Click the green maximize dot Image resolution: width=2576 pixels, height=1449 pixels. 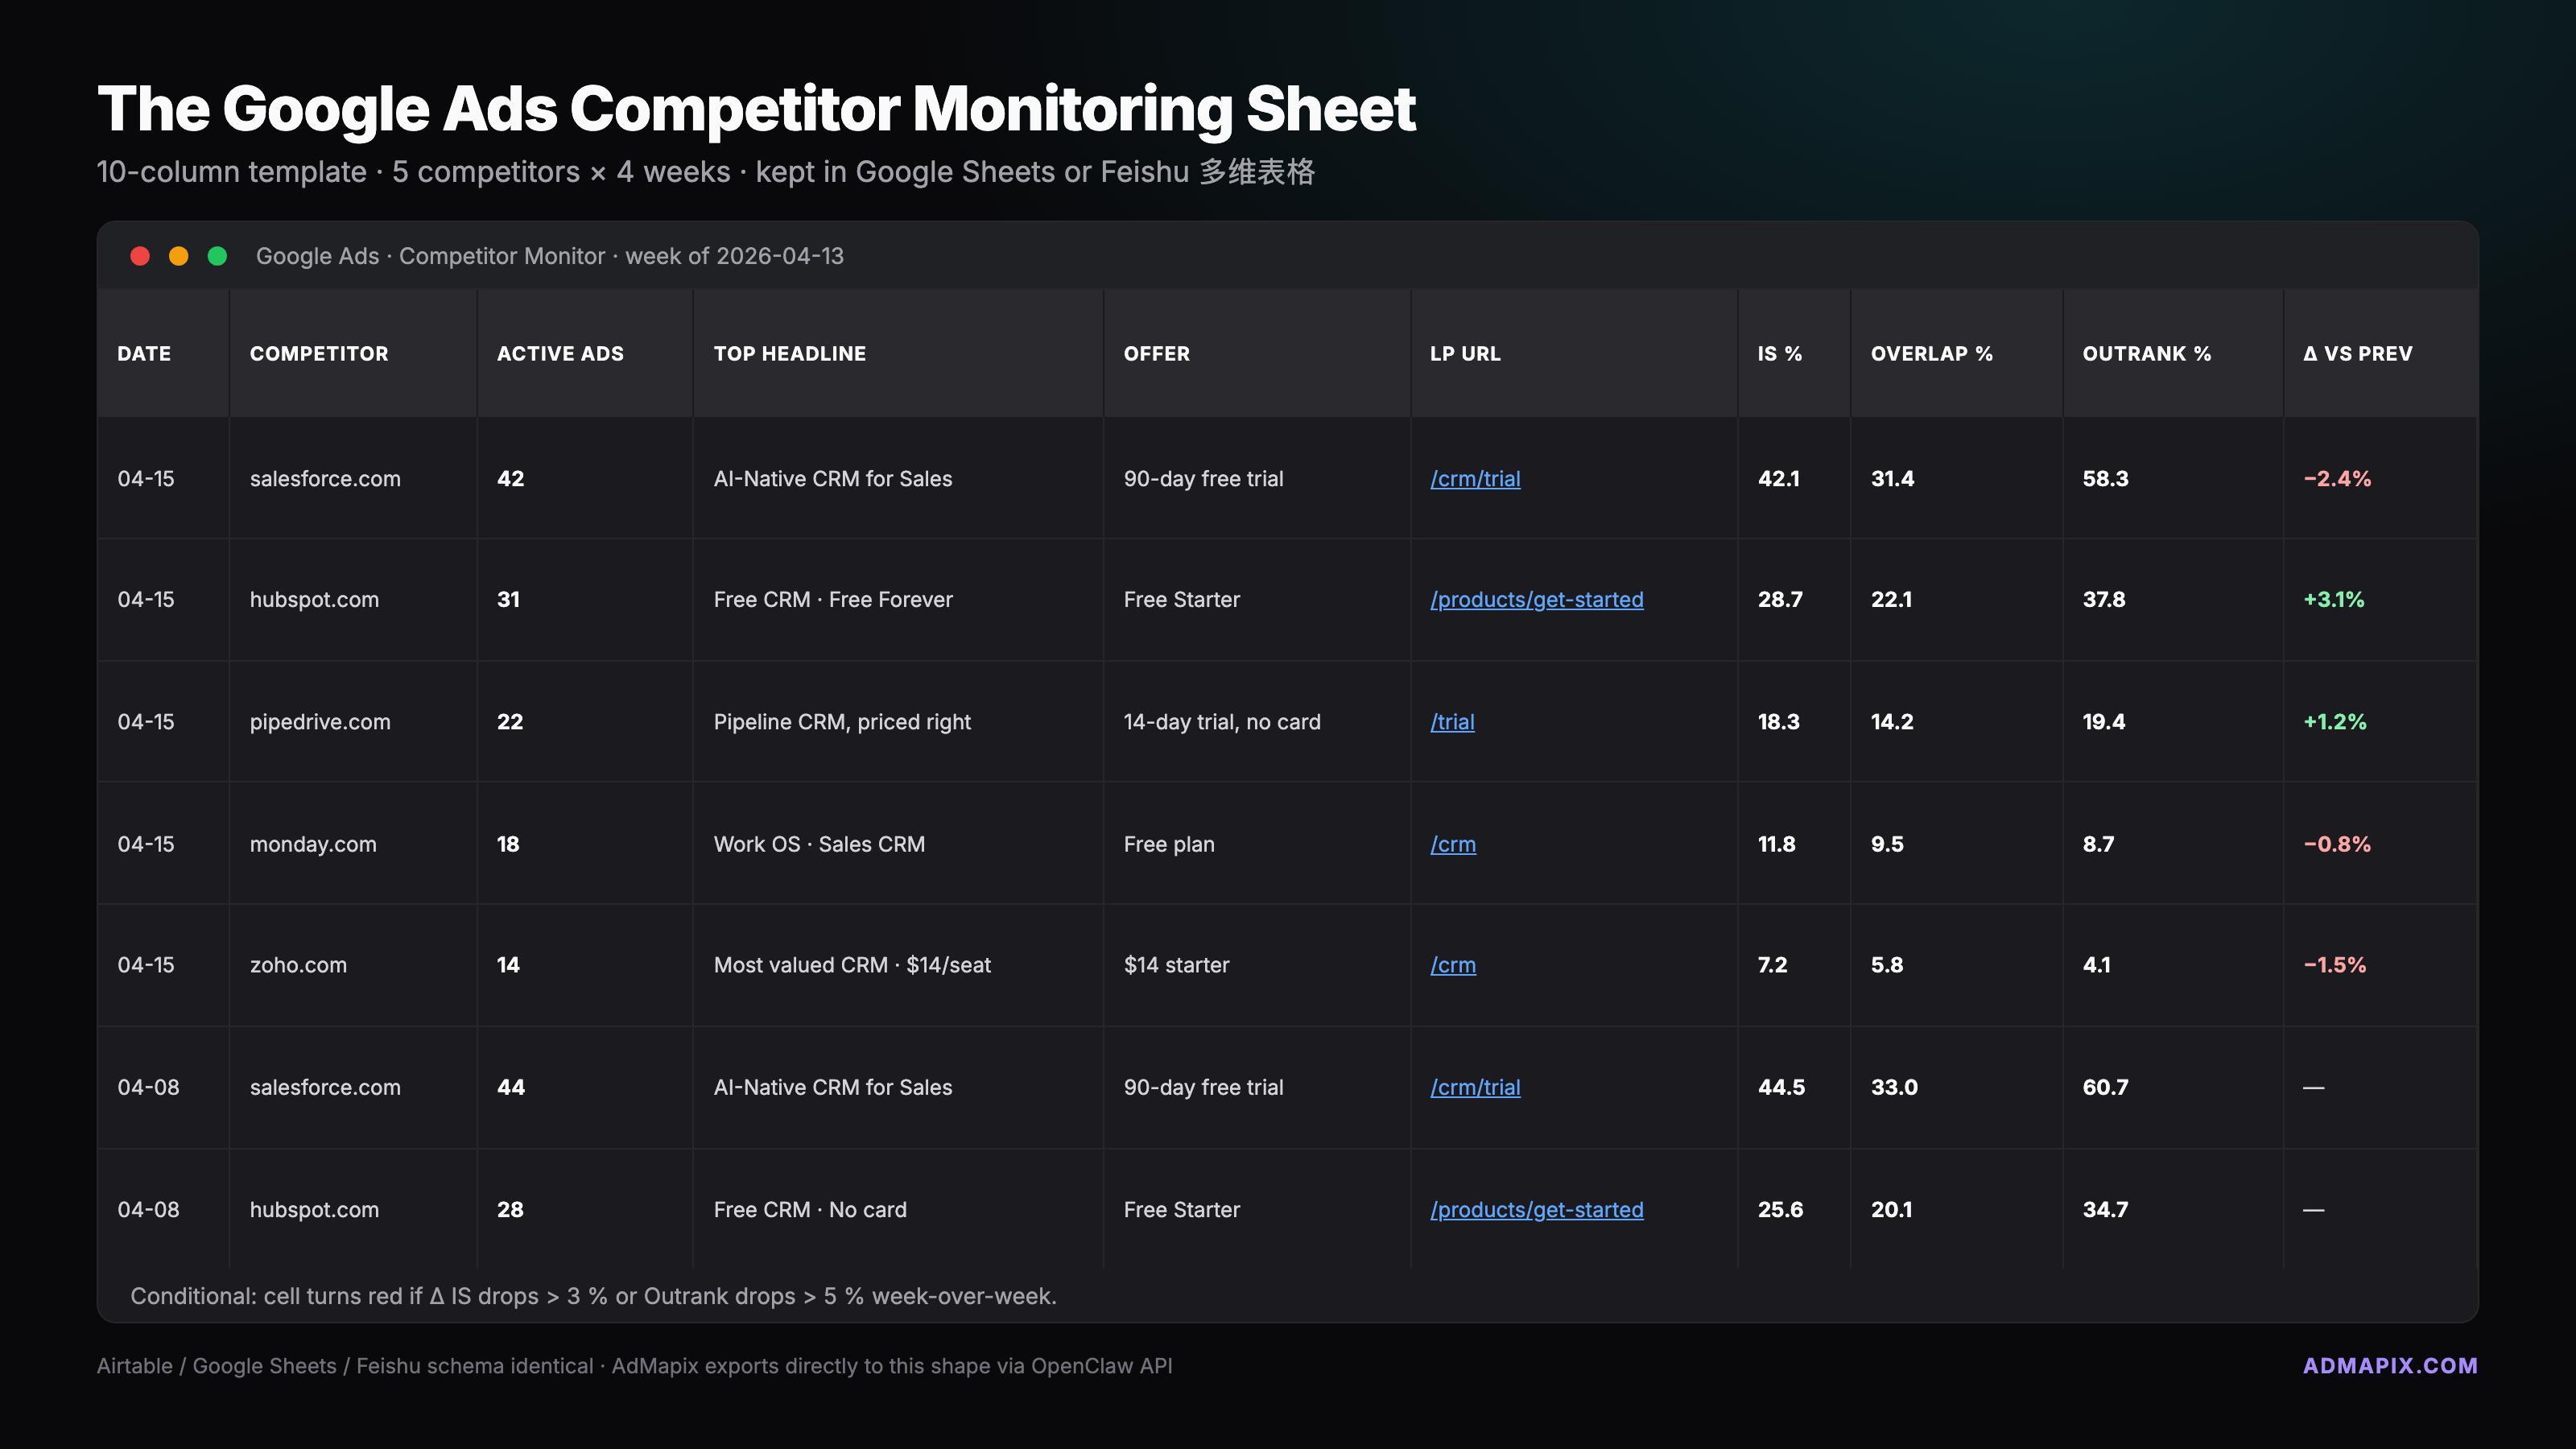(217, 256)
